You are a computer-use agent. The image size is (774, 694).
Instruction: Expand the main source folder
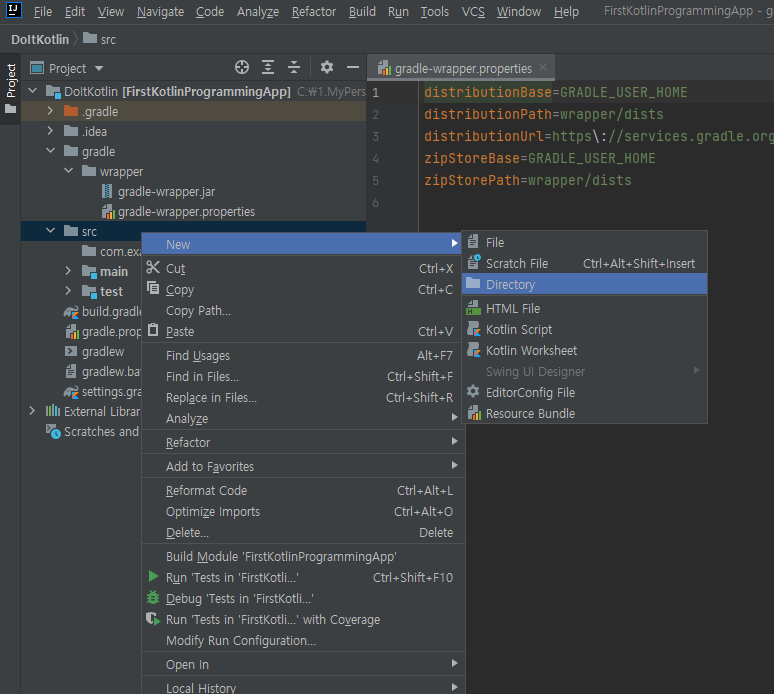point(69,271)
